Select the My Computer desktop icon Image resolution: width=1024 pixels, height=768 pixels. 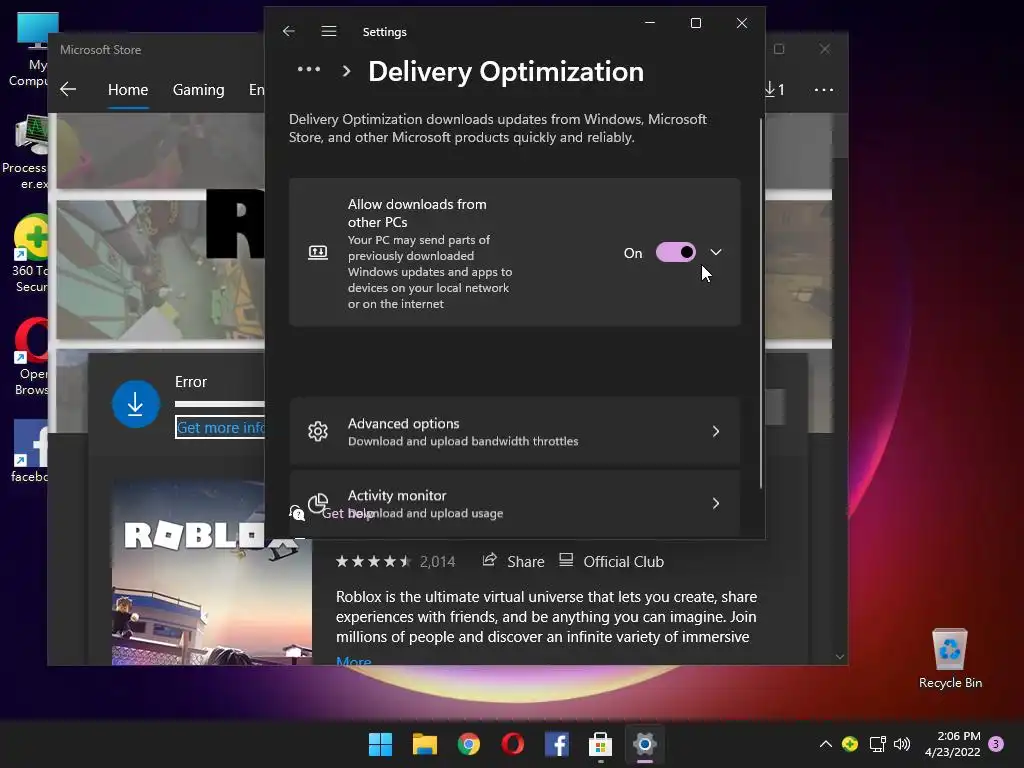(27, 50)
